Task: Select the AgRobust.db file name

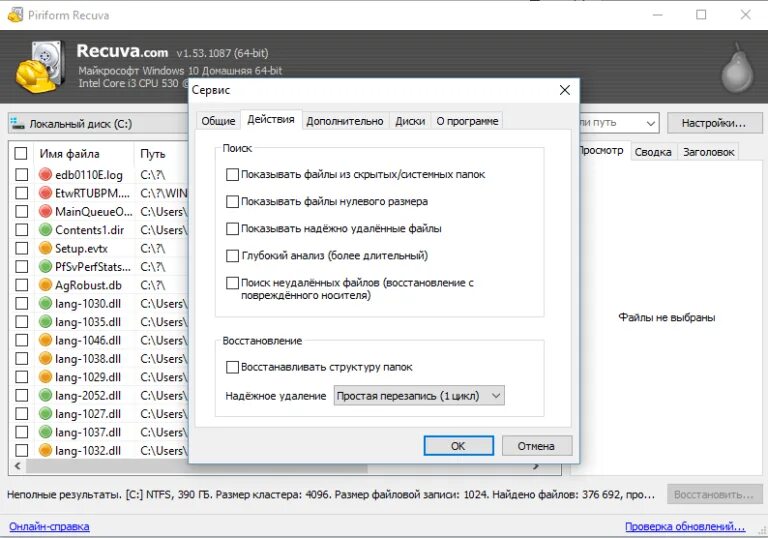Action: pyautogui.click(x=88, y=285)
